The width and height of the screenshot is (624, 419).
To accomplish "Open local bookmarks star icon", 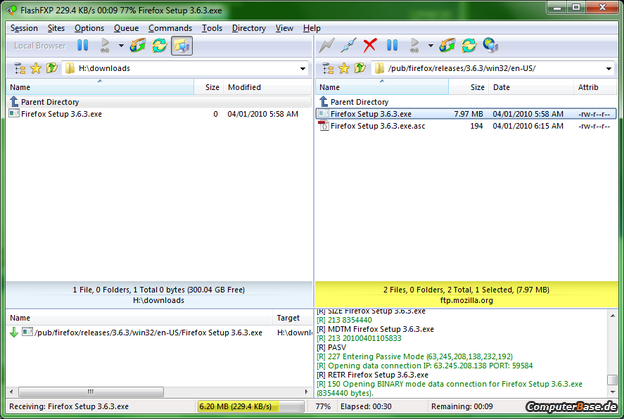I will click(x=36, y=68).
